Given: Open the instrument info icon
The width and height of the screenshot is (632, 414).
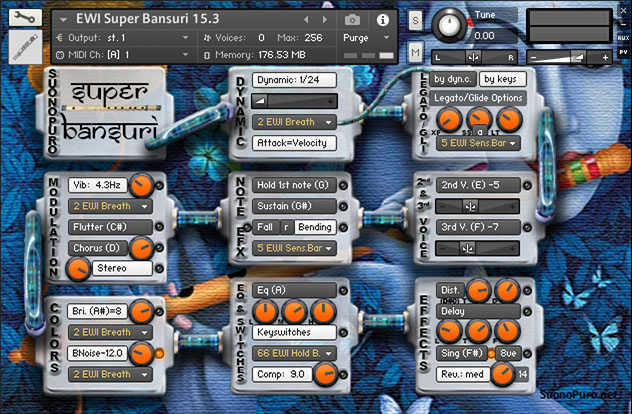Looking at the screenshot, I should click(383, 20).
